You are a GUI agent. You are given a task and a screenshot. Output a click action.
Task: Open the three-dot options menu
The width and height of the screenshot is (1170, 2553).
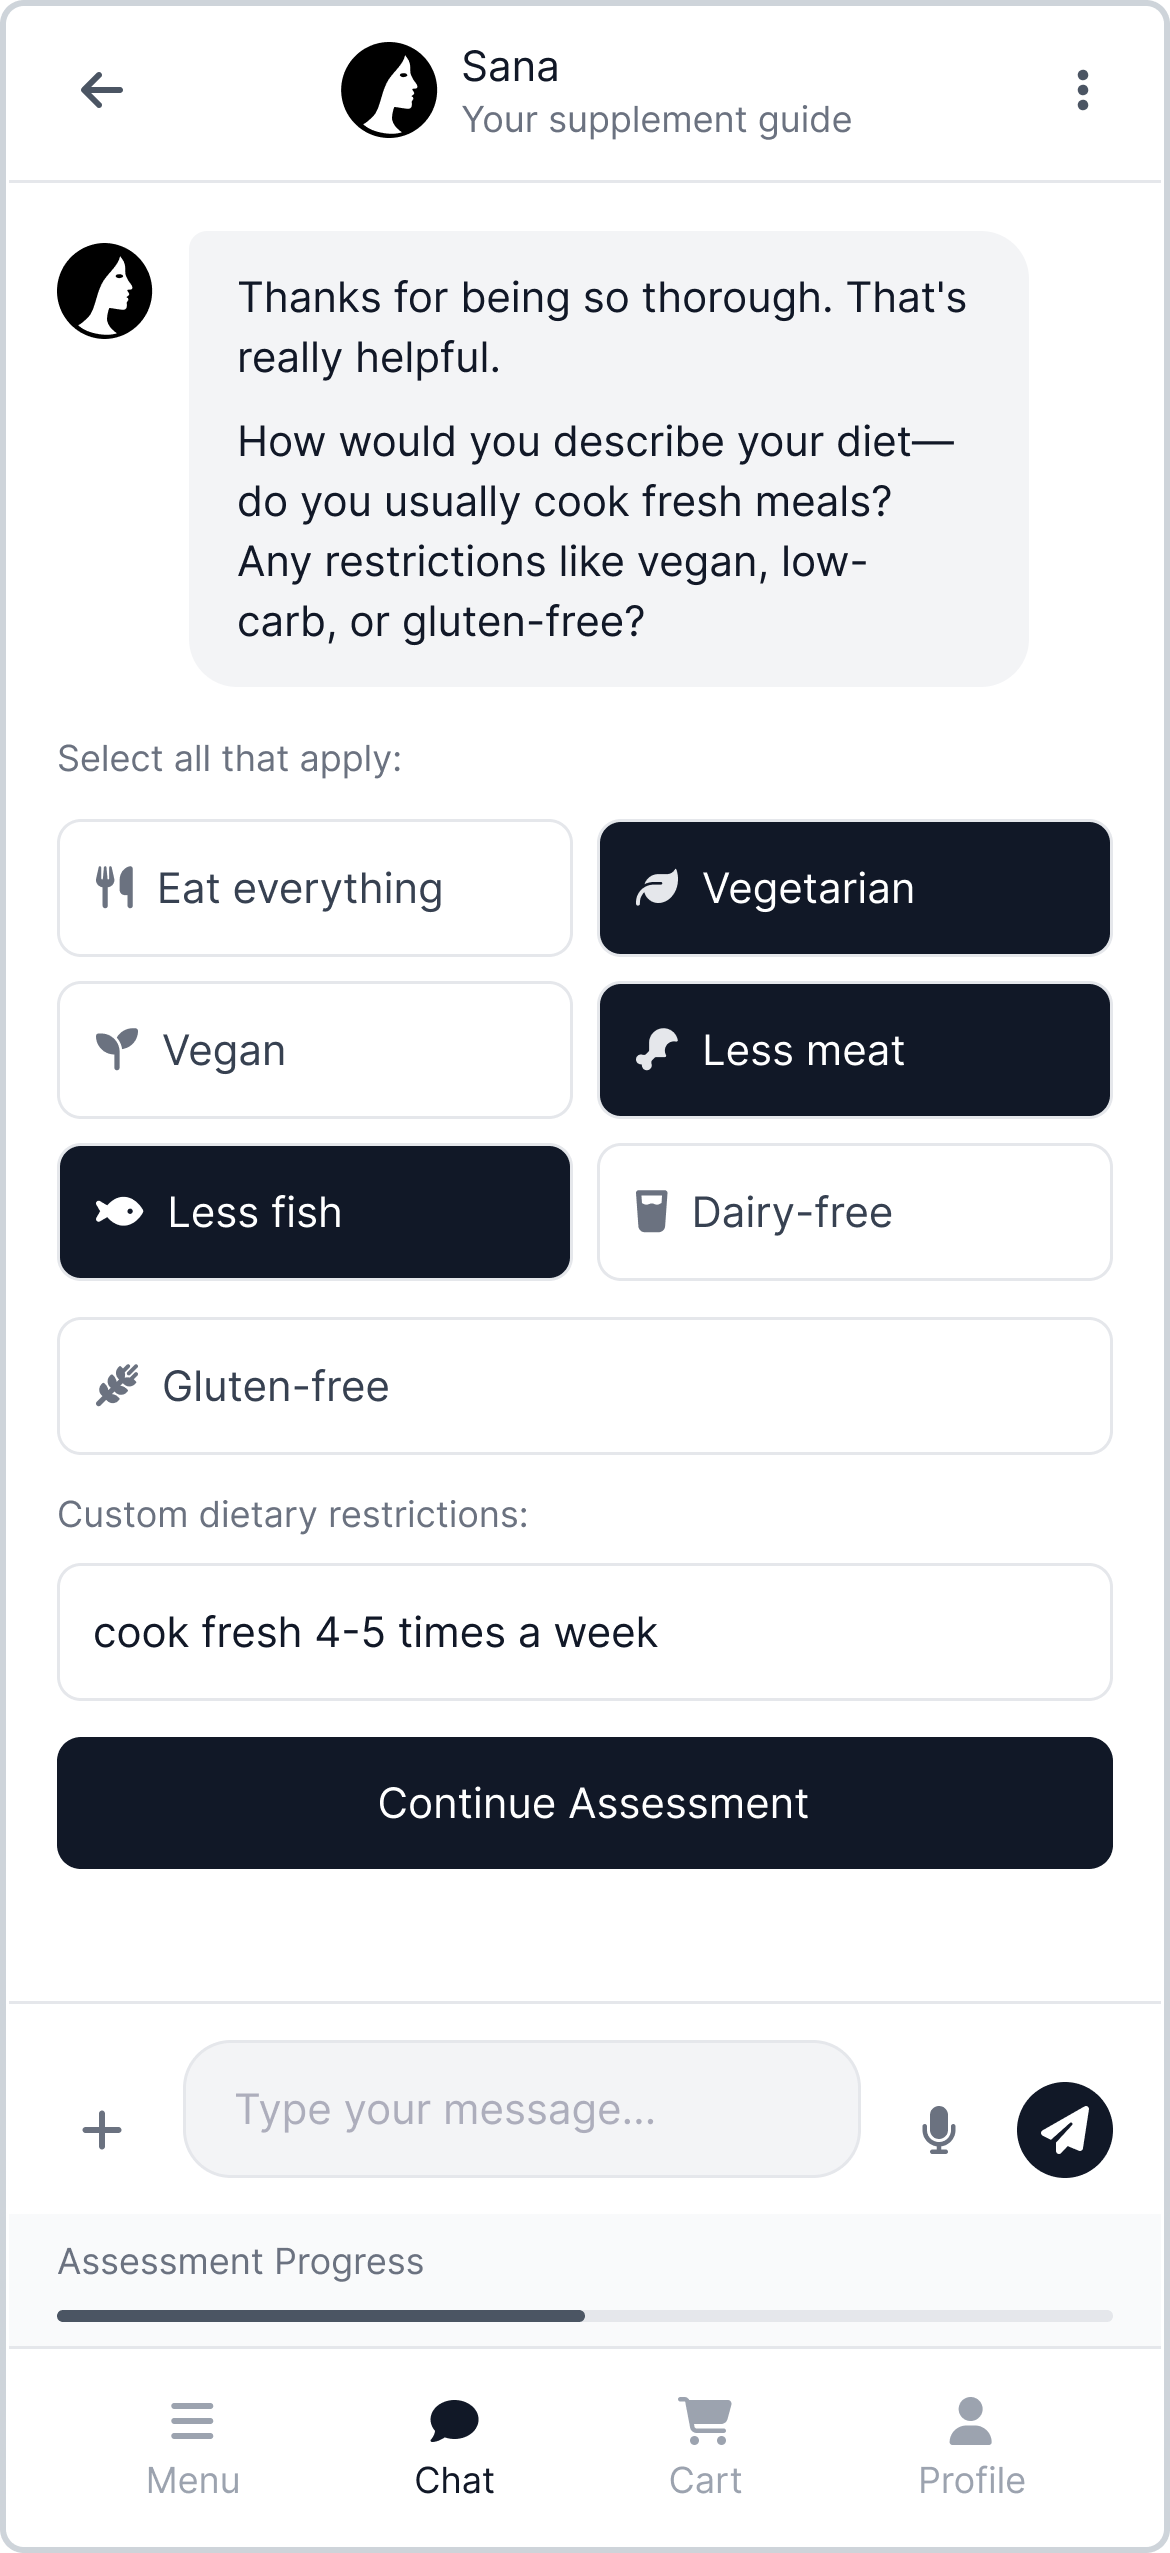click(1082, 90)
